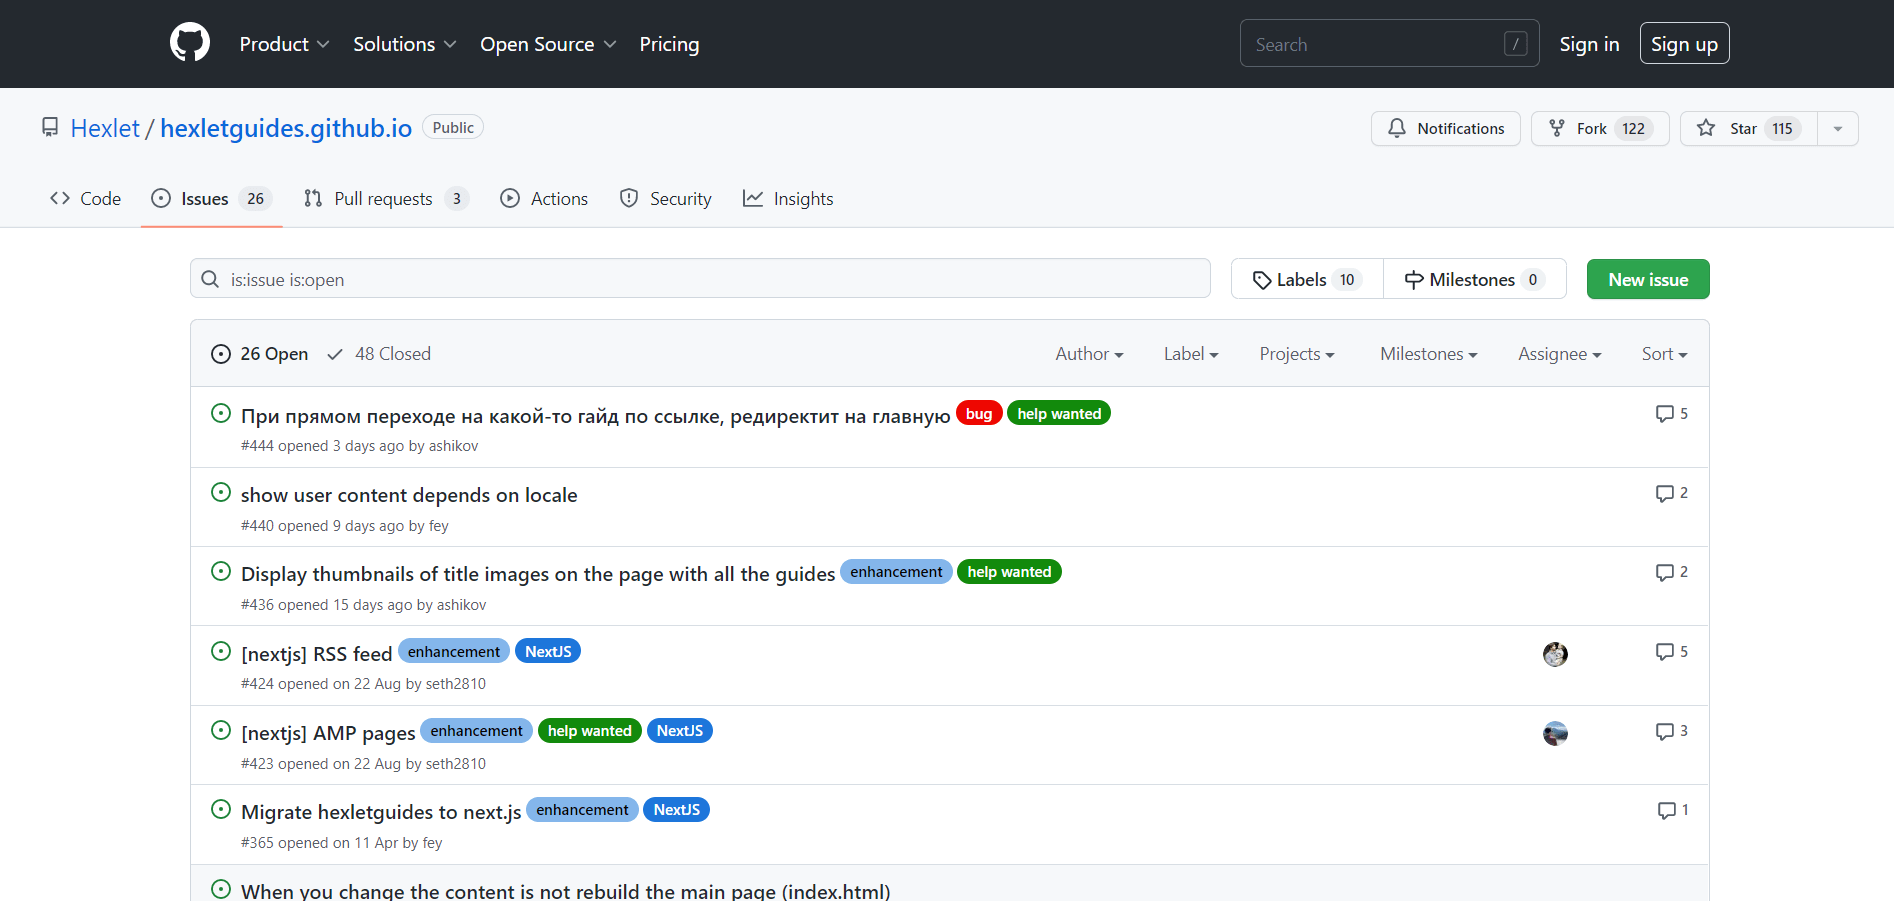Show the 48 Closed issues
1894x901 pixels.
[379, 354]
